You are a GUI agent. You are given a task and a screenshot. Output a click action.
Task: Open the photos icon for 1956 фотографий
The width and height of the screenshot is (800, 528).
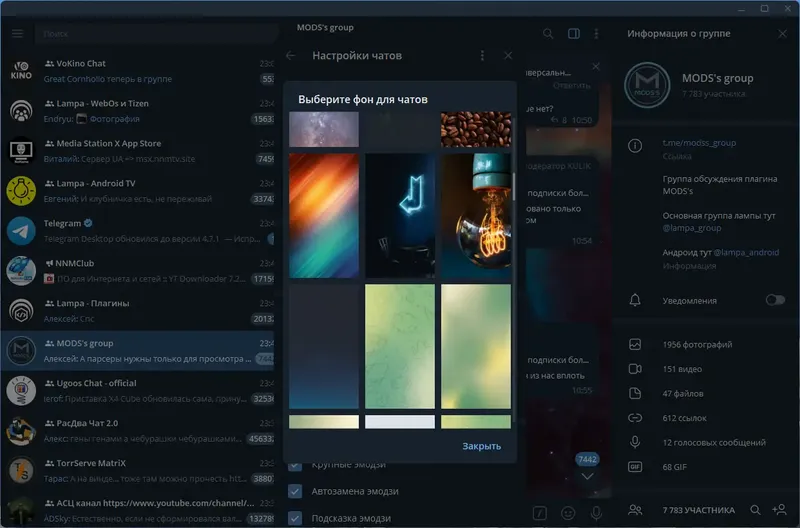pyautogui.click(x=635, y=344)
